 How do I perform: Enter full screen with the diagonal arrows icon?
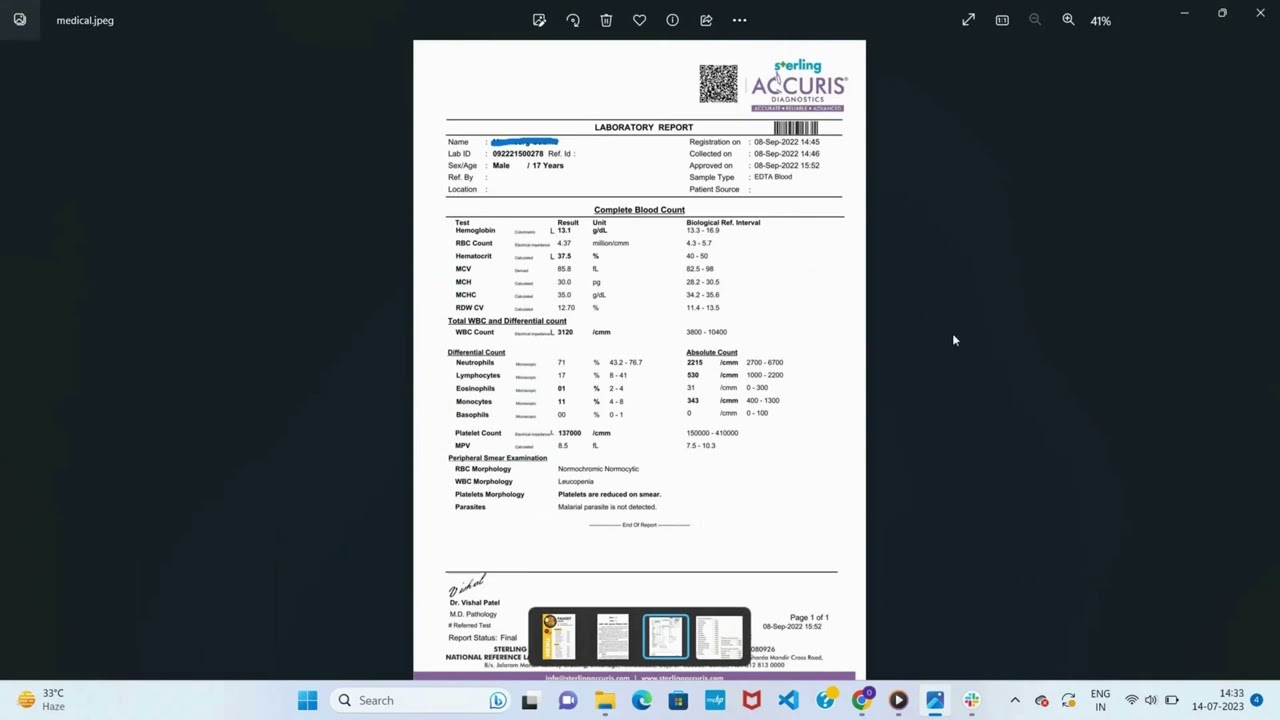(968, 20)
